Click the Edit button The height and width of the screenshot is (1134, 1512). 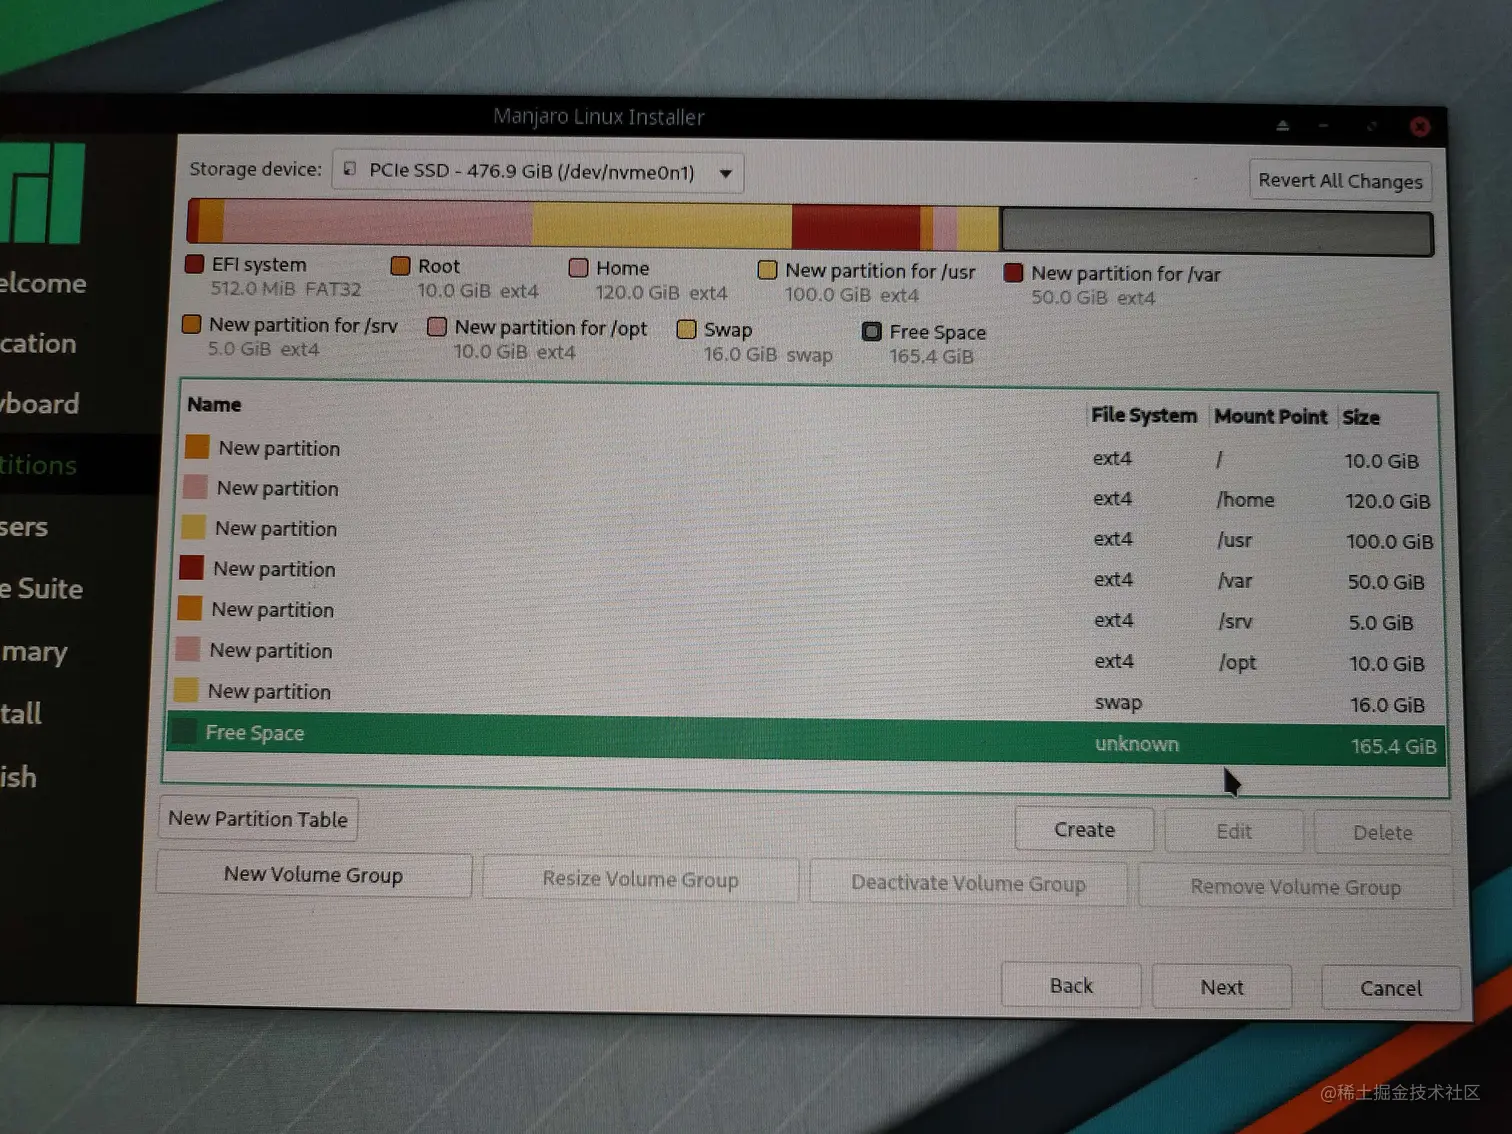[x=1234, y=831]
